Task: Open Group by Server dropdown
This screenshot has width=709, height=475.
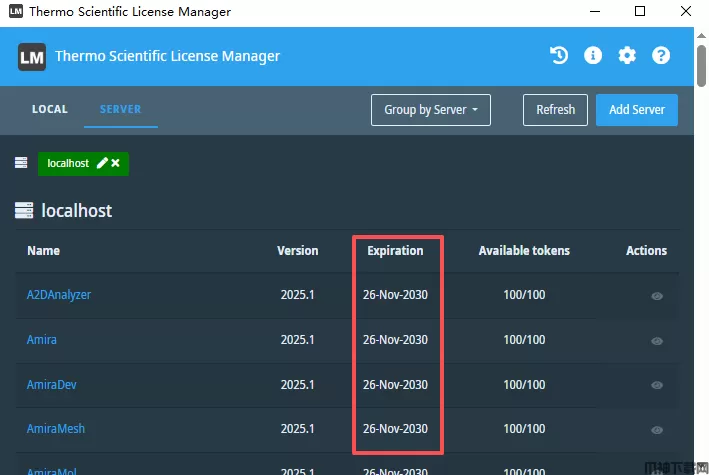Action: tap(431, 110)
